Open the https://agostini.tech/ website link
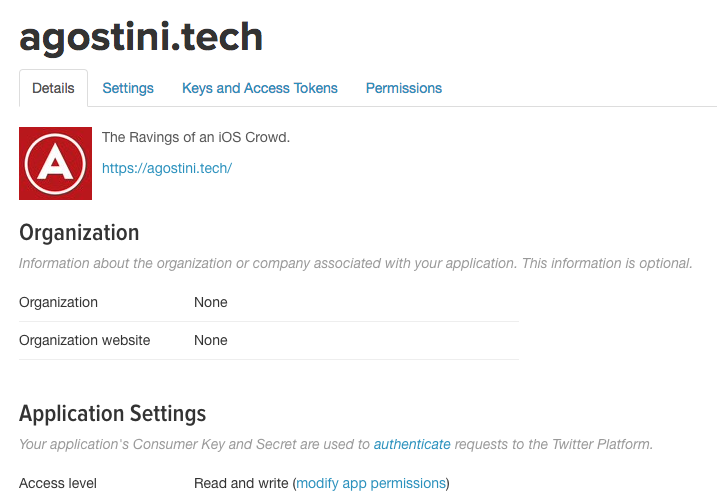 pyautogui.click(x=167, y=168)
